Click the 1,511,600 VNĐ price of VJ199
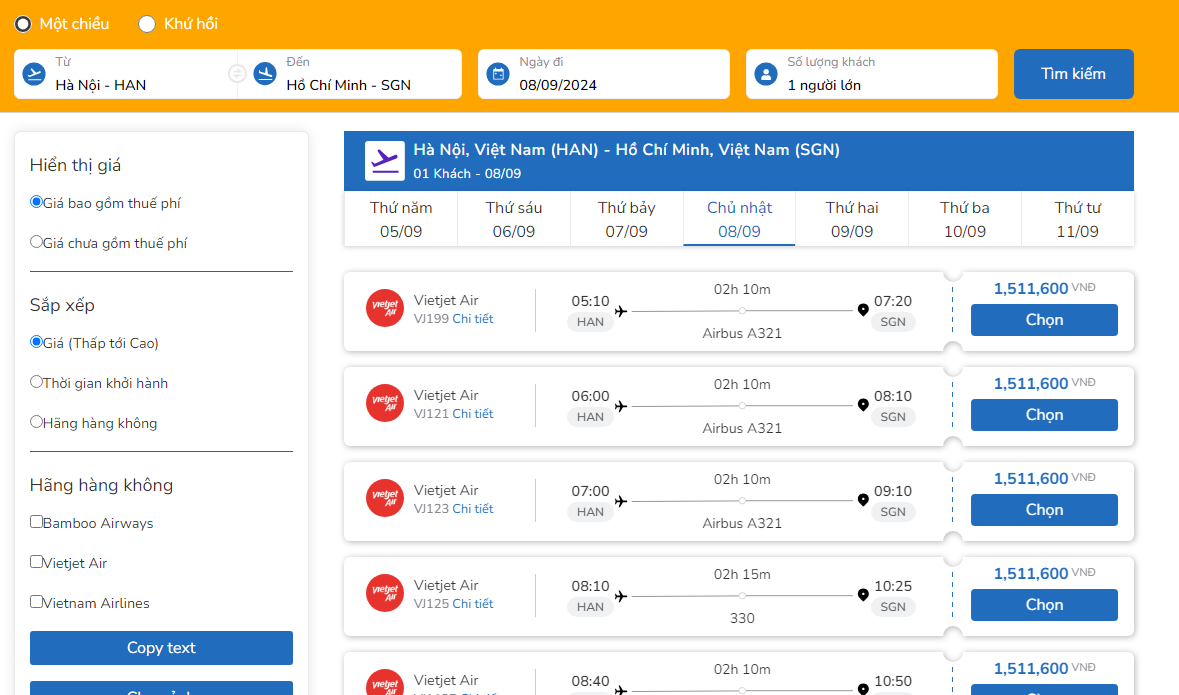Screen dimensions: 1179x695 pyautogui.click(x=1044, y=288)
